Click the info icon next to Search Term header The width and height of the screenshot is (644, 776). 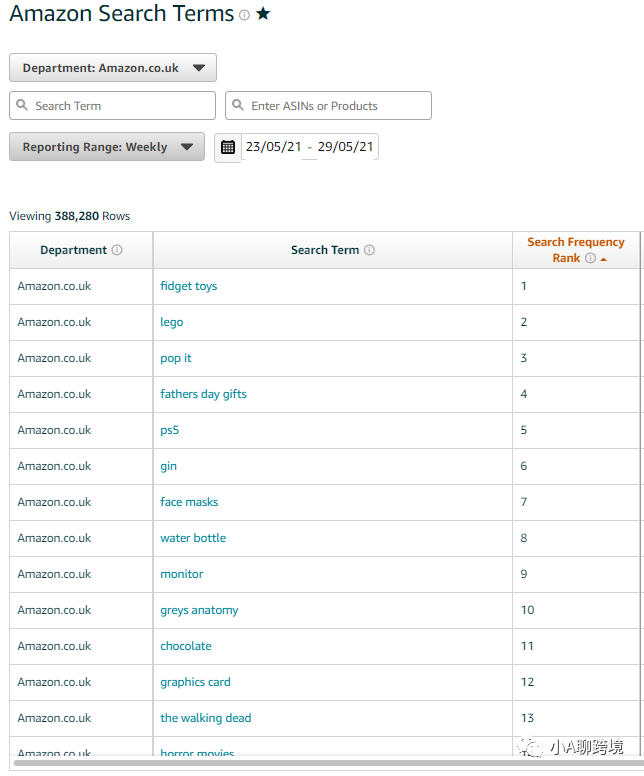click(x=369, y=250)
